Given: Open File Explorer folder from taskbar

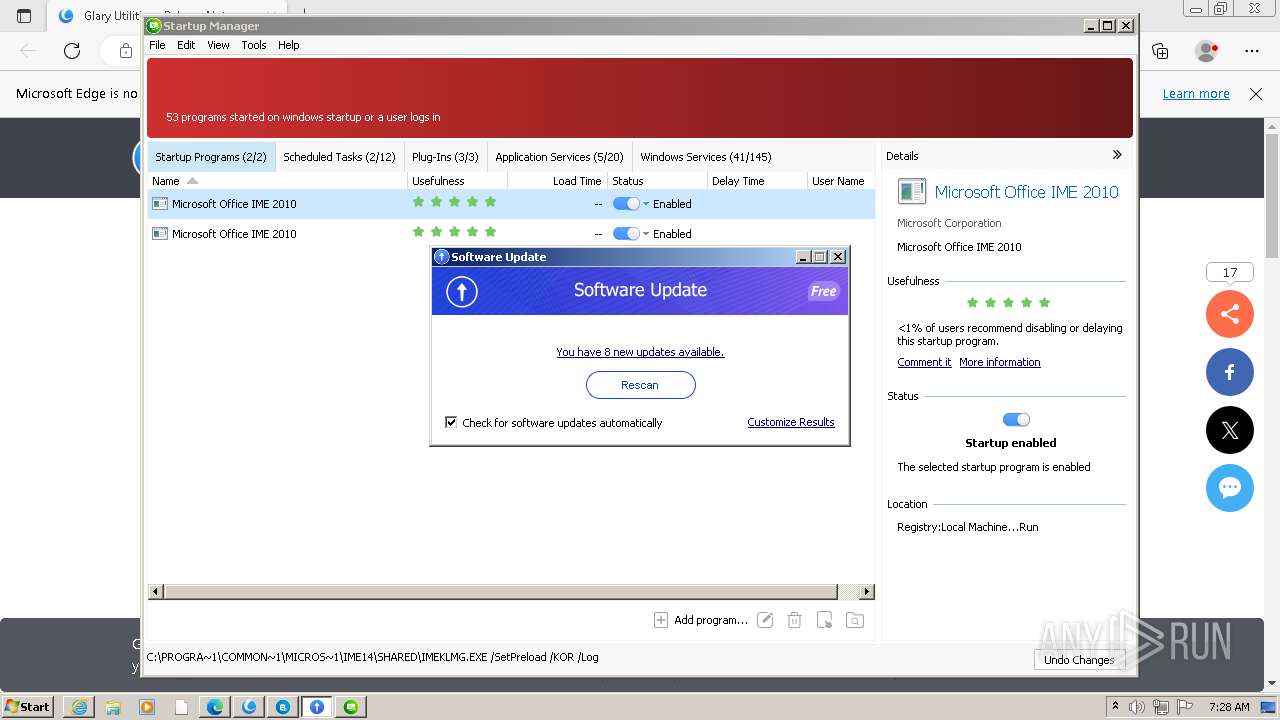Looking at the screenshot, I should tap(113, 707).
